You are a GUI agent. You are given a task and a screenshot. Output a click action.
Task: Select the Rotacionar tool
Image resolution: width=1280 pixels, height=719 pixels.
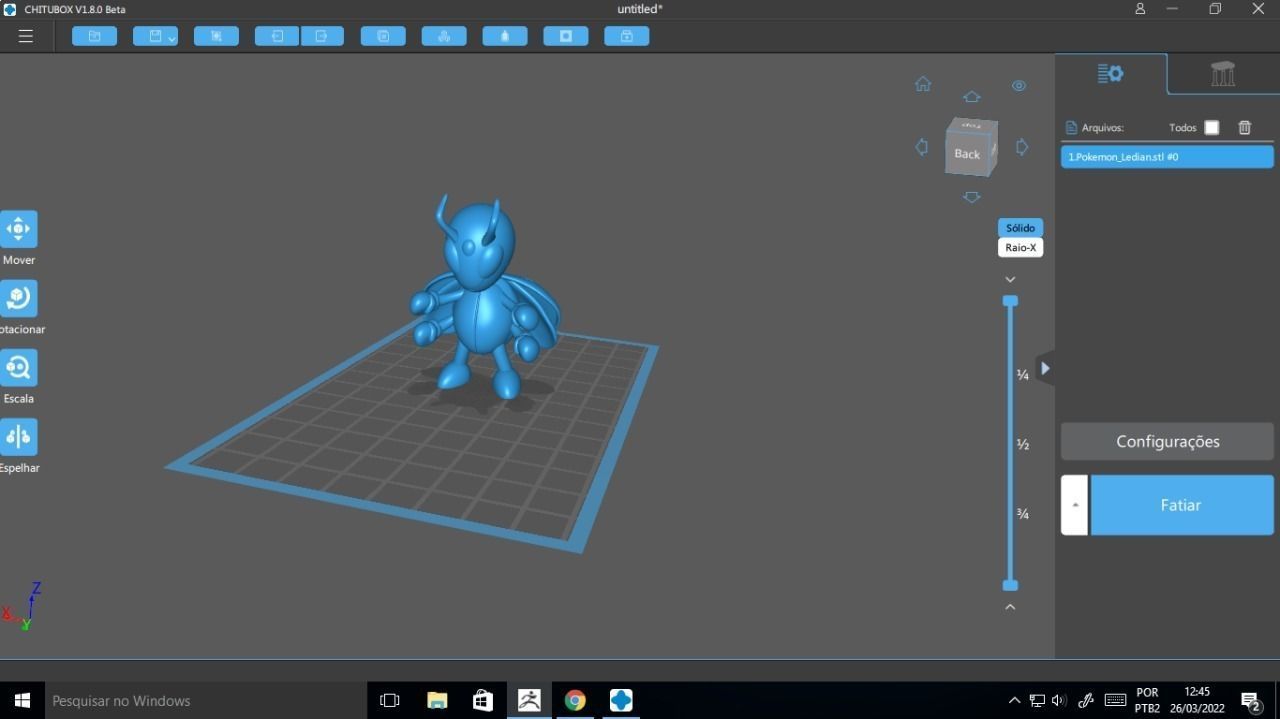pos(18,298)
